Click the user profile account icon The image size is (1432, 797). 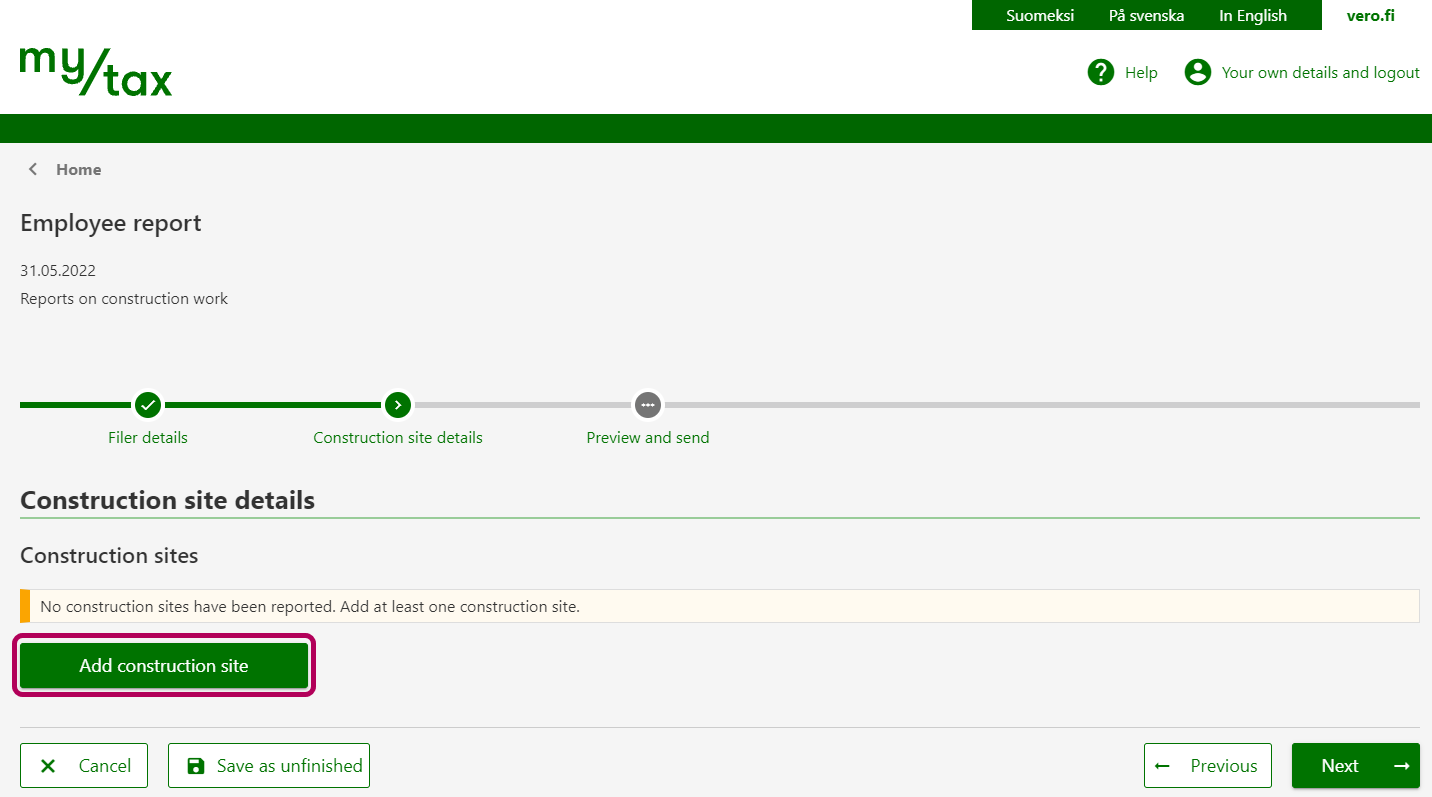[1197, 72]
